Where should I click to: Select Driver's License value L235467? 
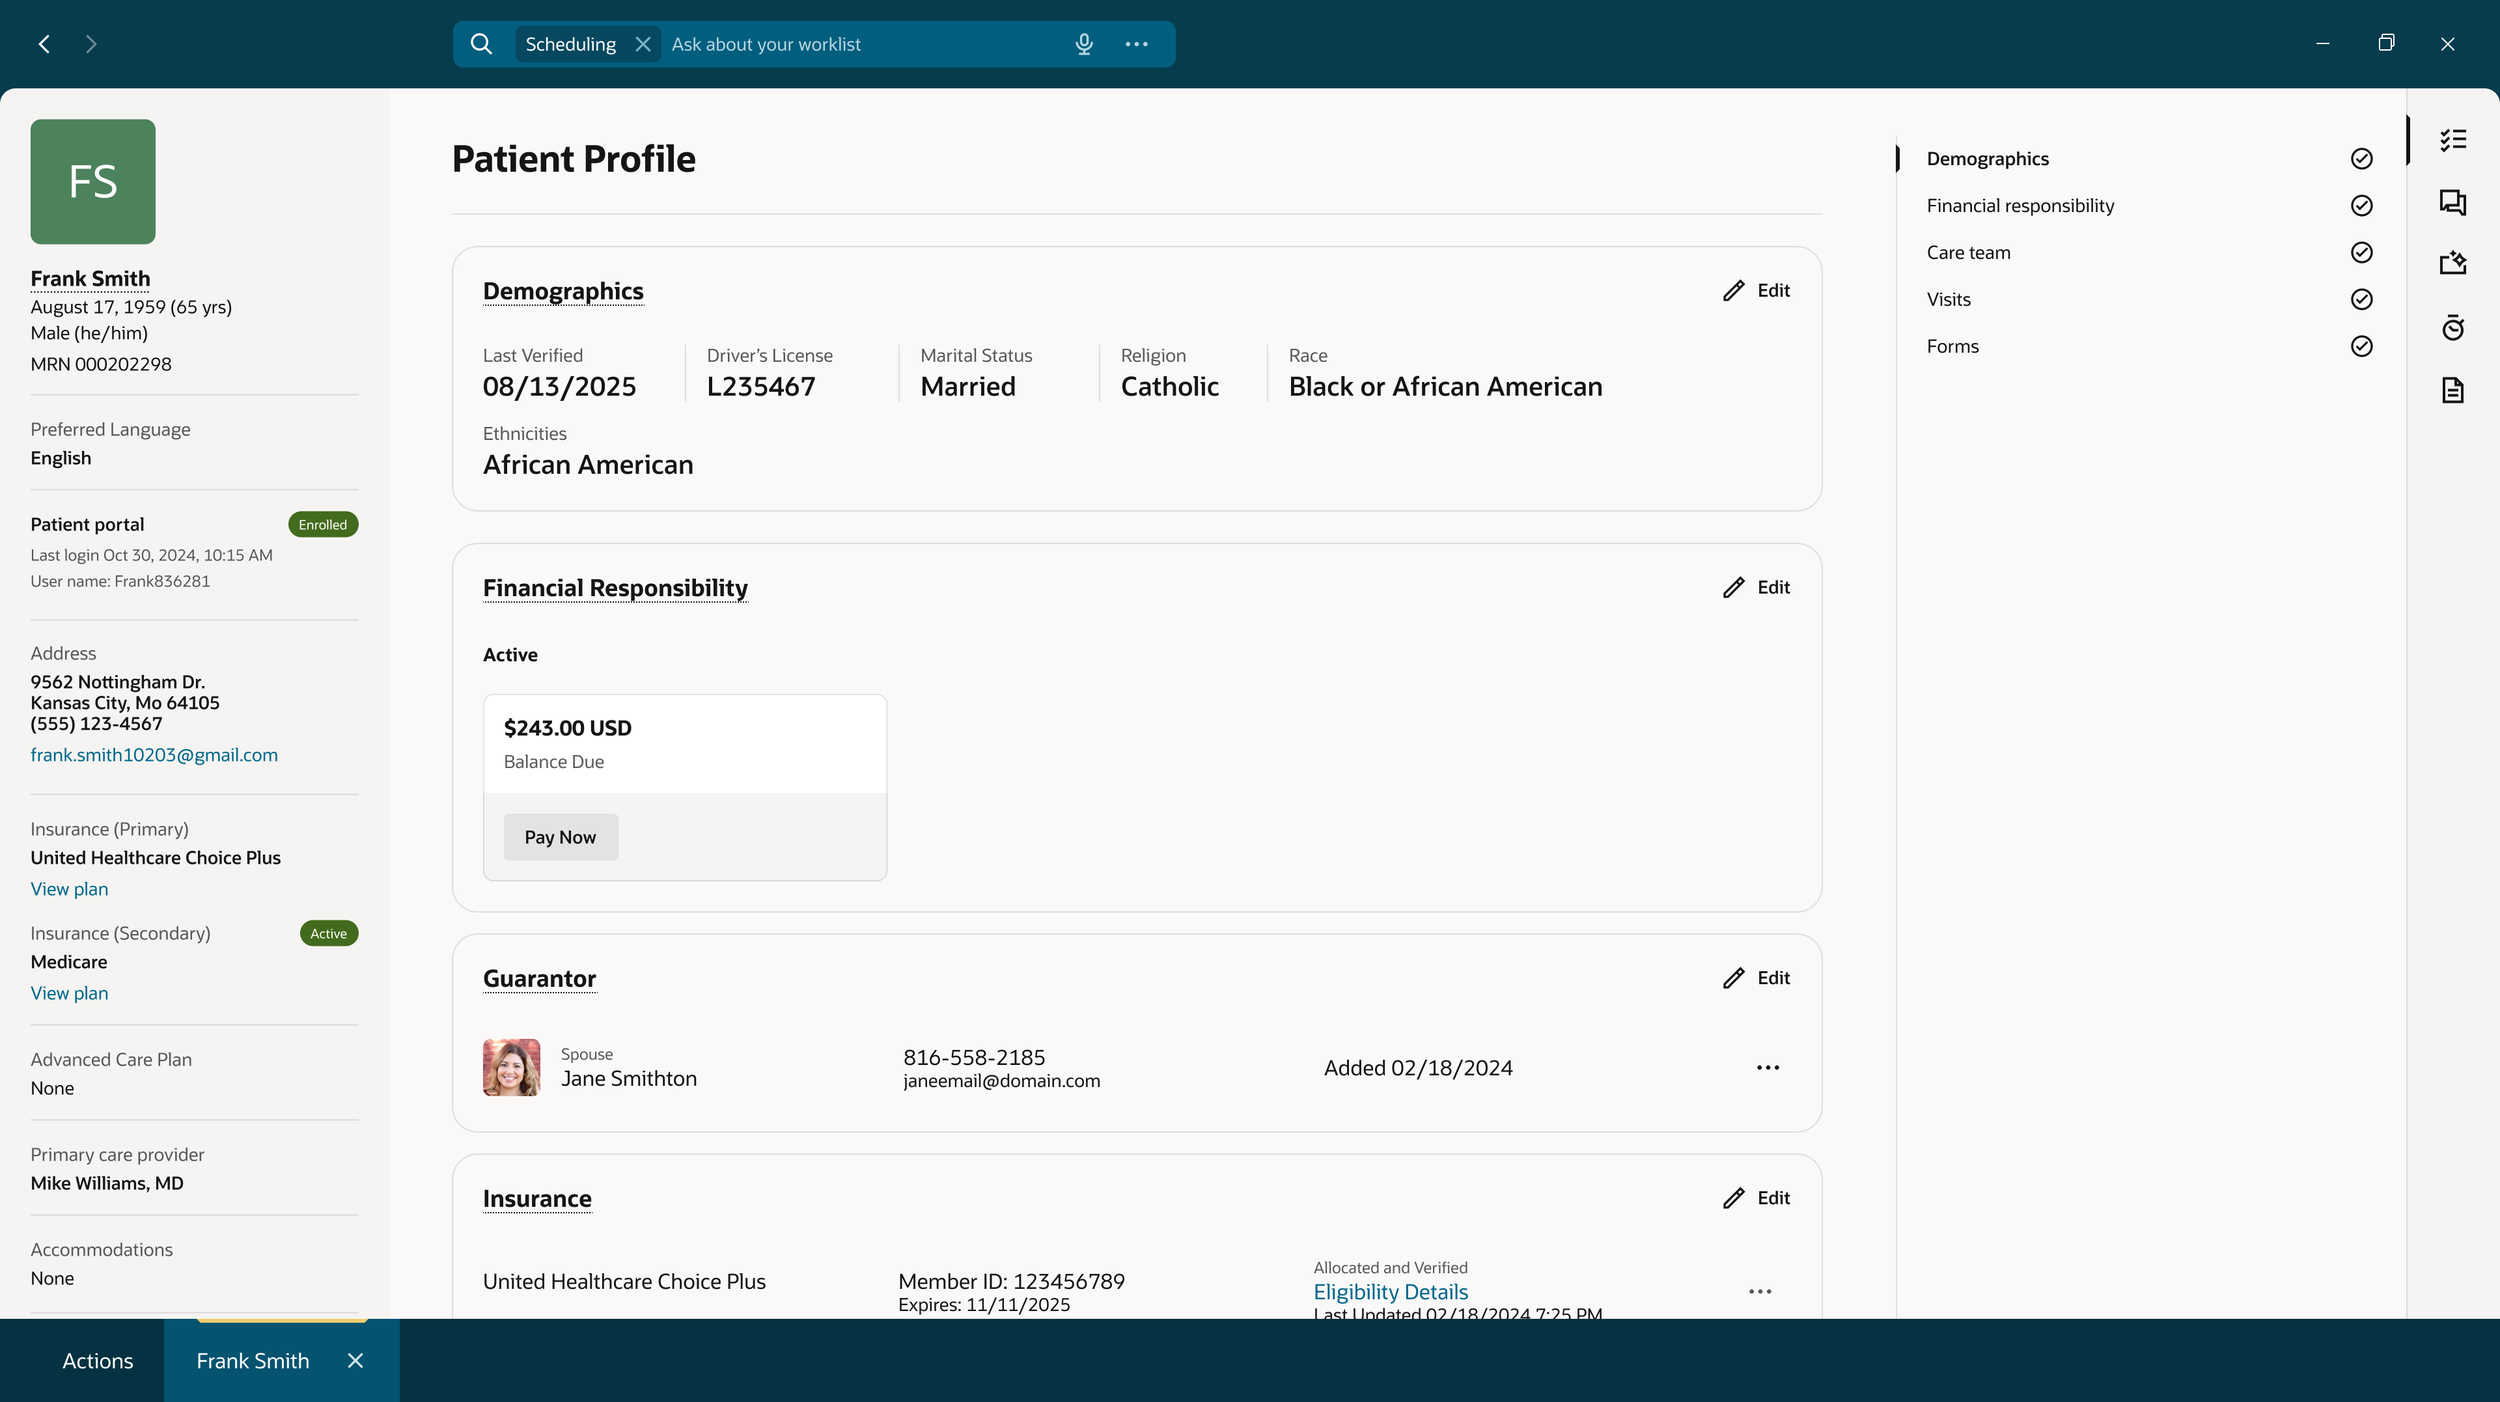pyautogui.click(x=761, y=387)
